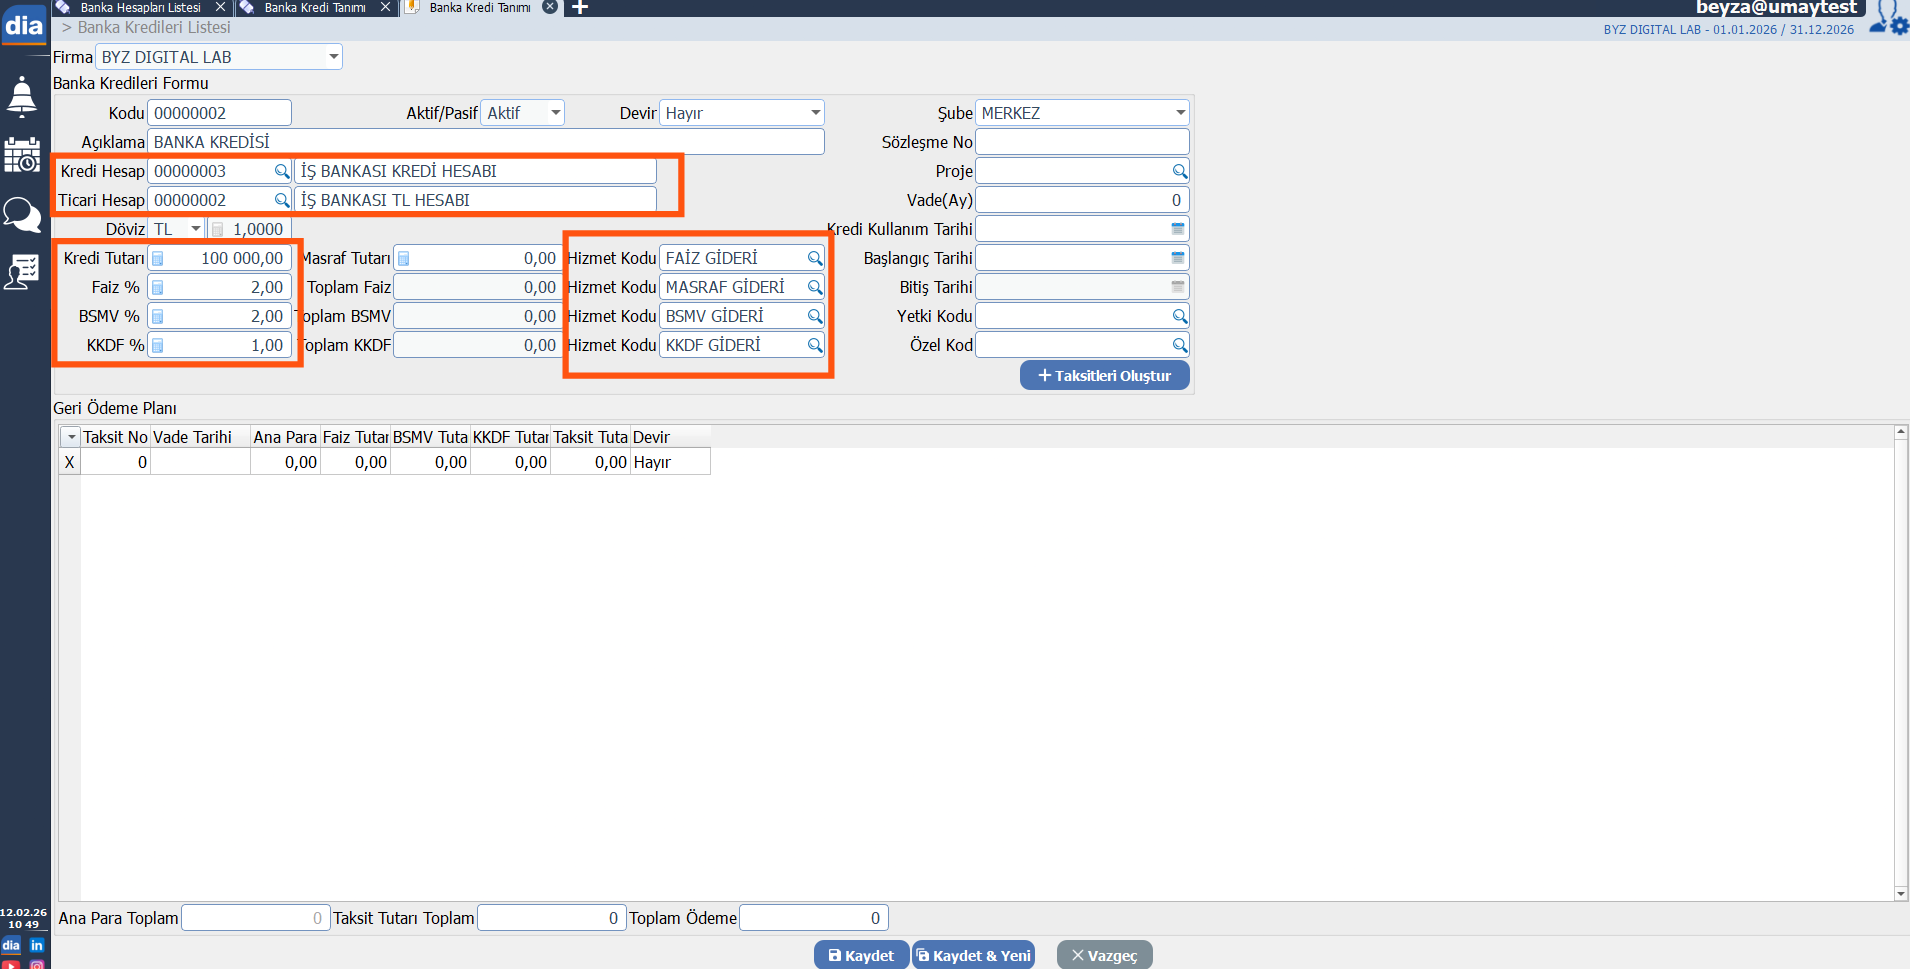Viewport: 1910px width, 969px height.
Task: Open the calendar icon in the sidebar
Action: click(22, 155)
